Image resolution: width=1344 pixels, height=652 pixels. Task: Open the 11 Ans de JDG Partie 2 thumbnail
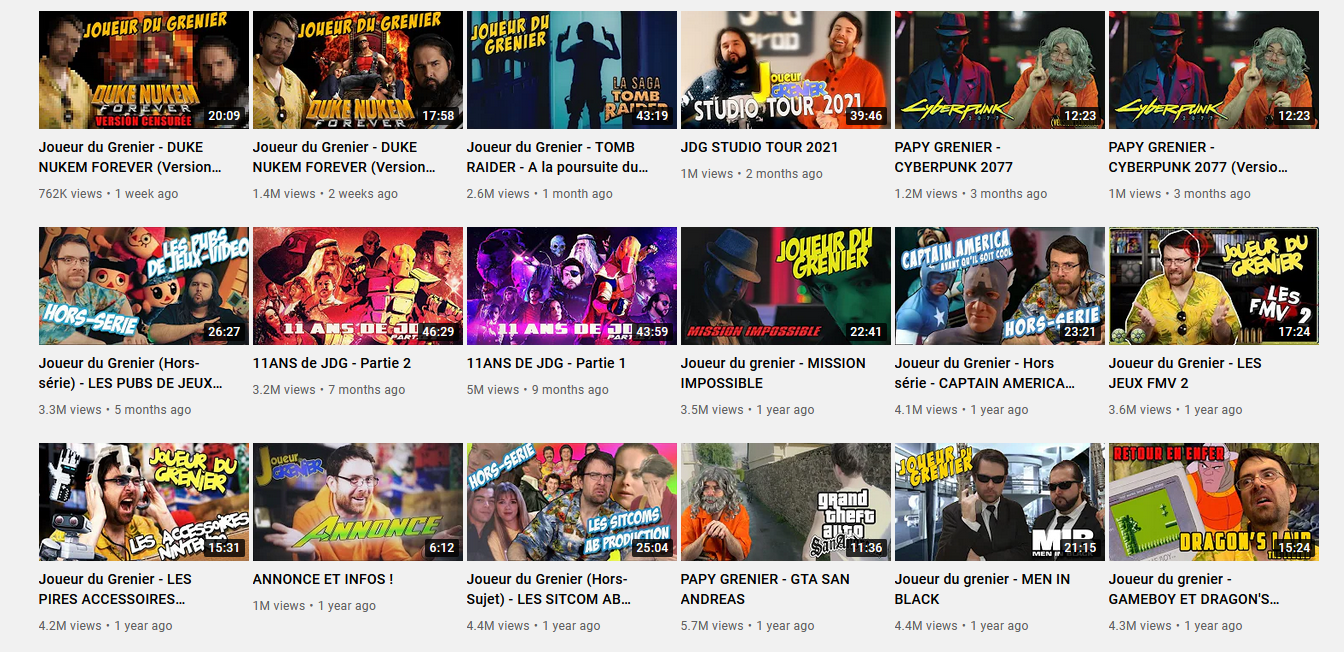358,286
